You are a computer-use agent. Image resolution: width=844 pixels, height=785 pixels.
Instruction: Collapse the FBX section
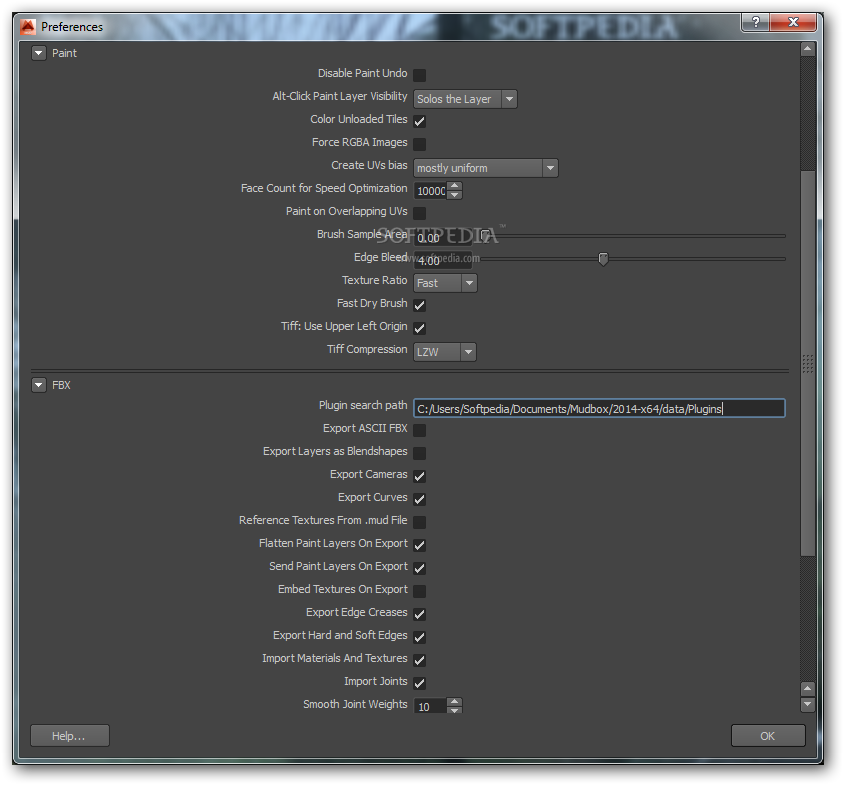tap(39, 386)
